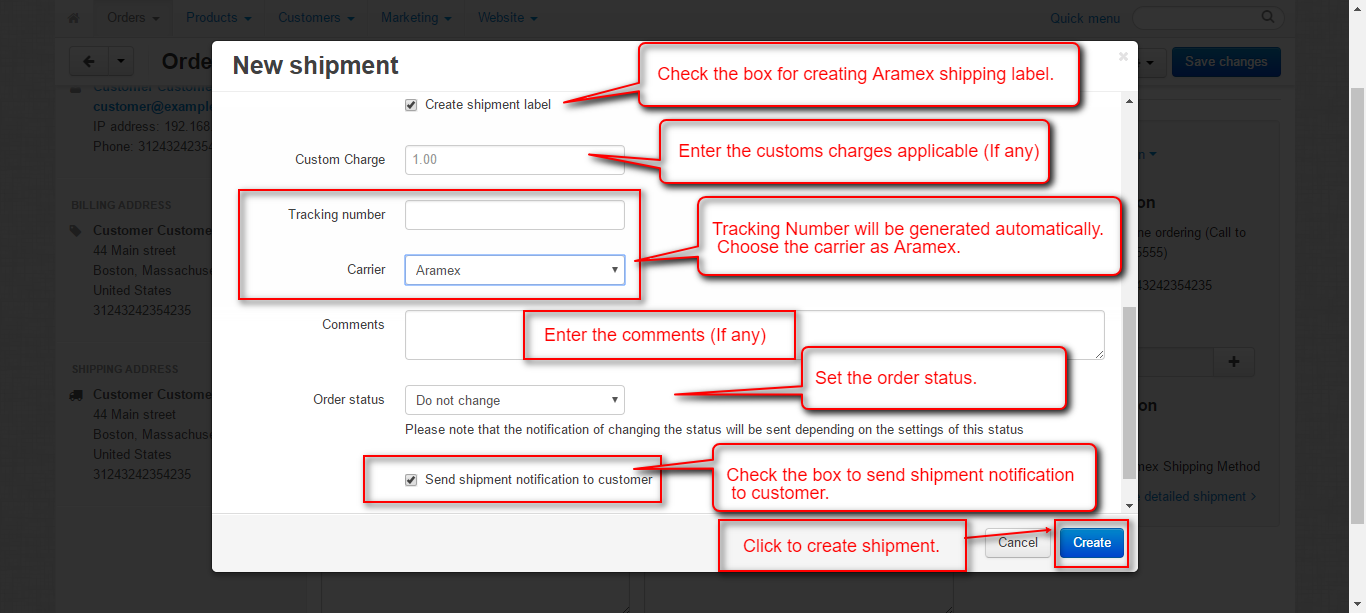Click the back arrow button on the order page

88,62
